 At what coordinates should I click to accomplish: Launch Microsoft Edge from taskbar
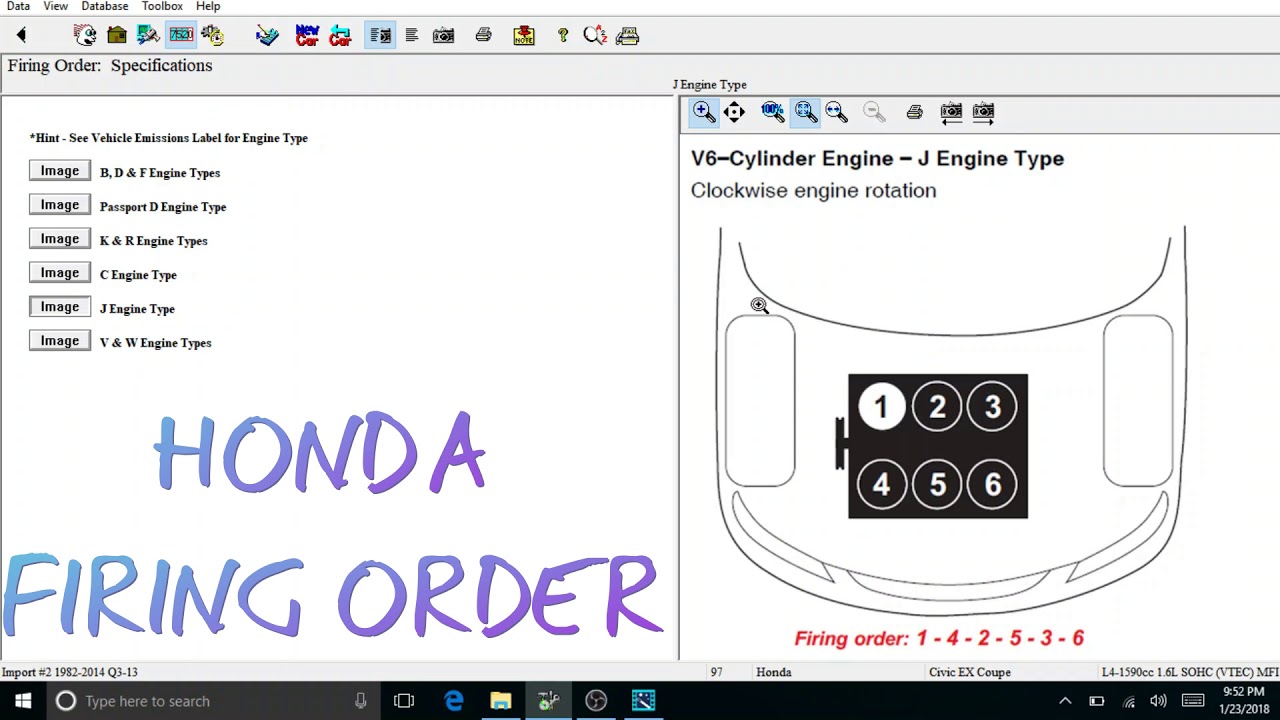pos(453,701)
